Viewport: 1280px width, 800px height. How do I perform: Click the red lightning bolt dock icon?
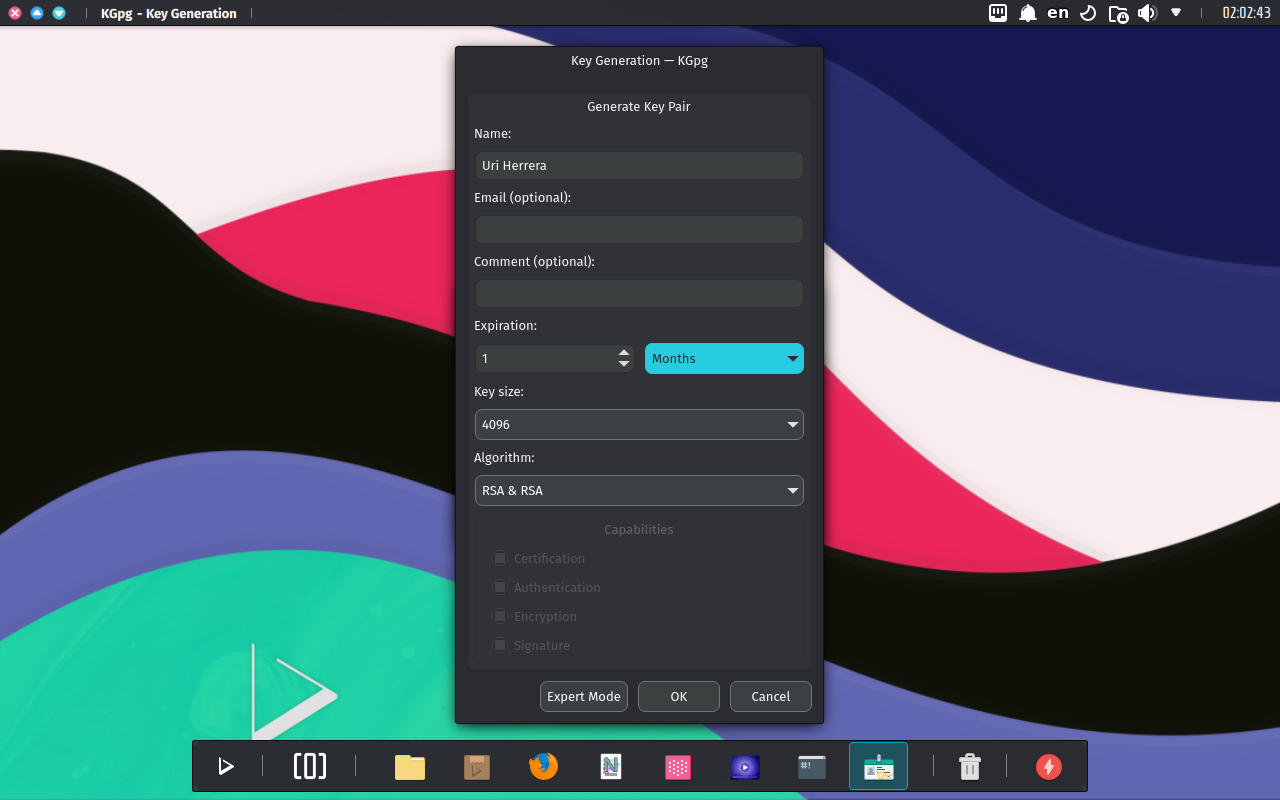point(1049,767)
